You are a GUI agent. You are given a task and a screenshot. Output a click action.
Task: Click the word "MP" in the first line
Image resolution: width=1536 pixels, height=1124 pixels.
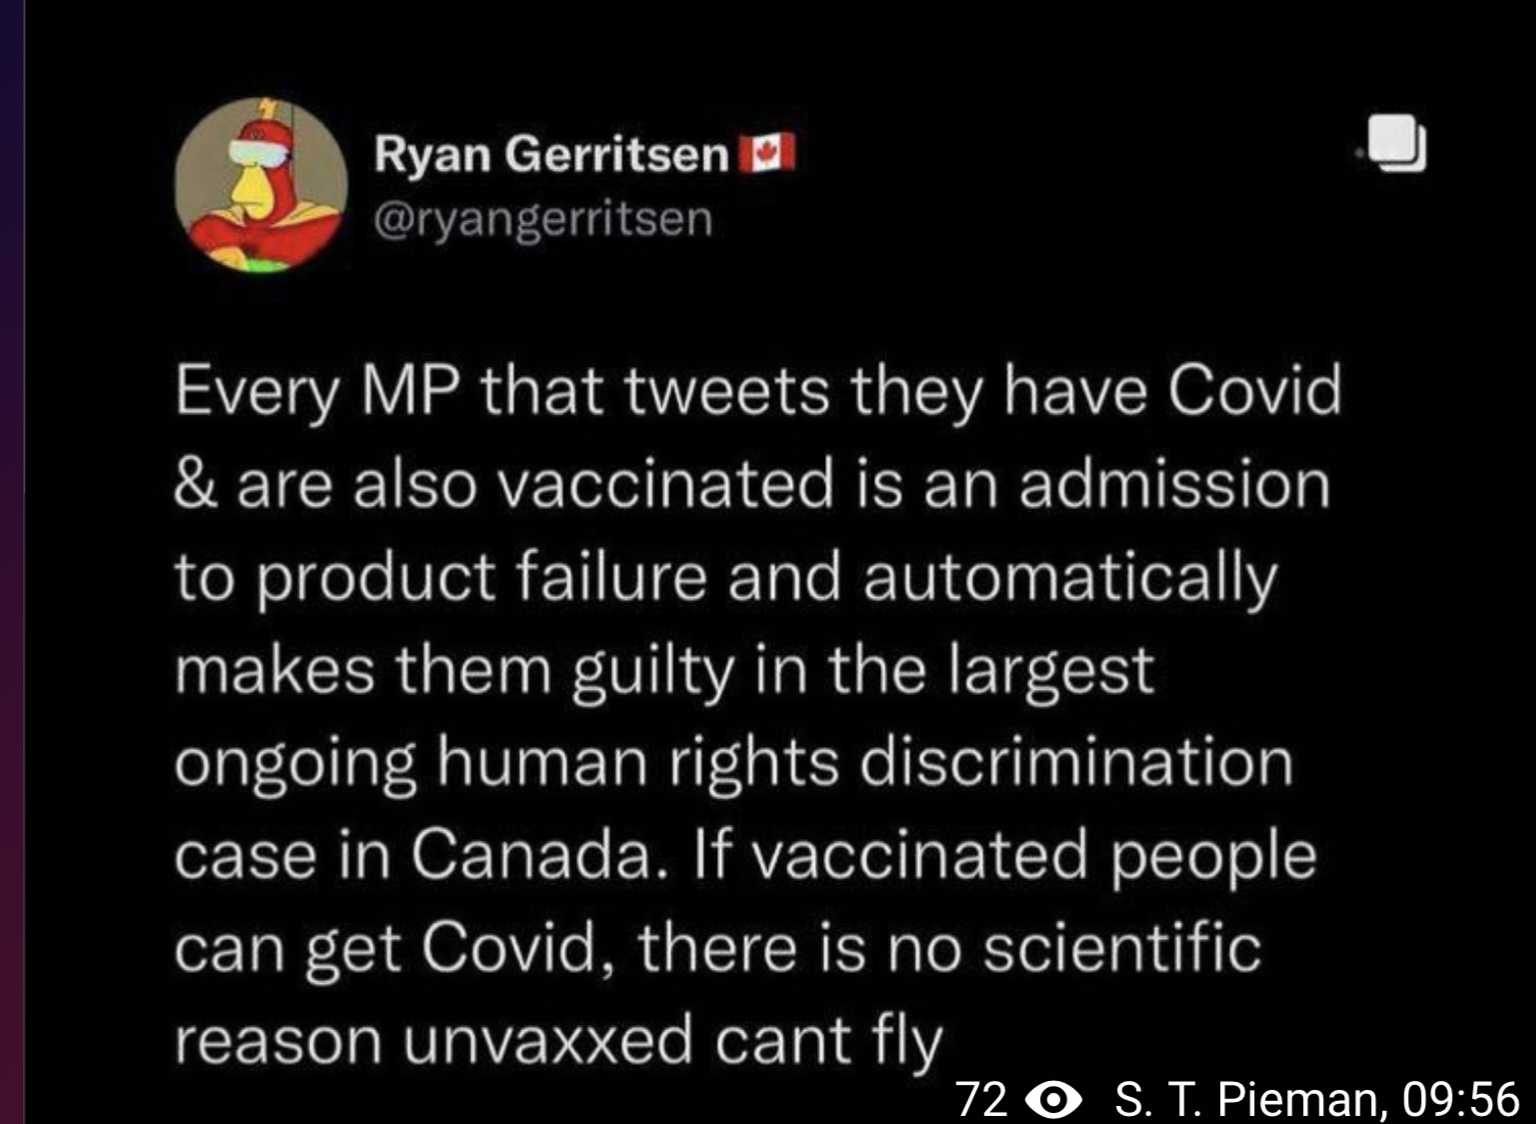[x=411, y=390]
